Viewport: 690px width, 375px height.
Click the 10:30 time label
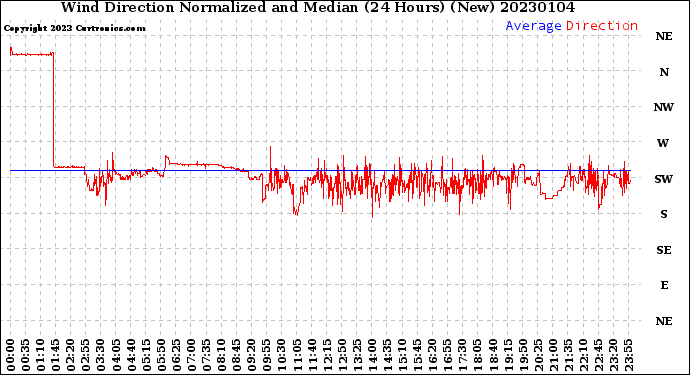tap(282, 355)
